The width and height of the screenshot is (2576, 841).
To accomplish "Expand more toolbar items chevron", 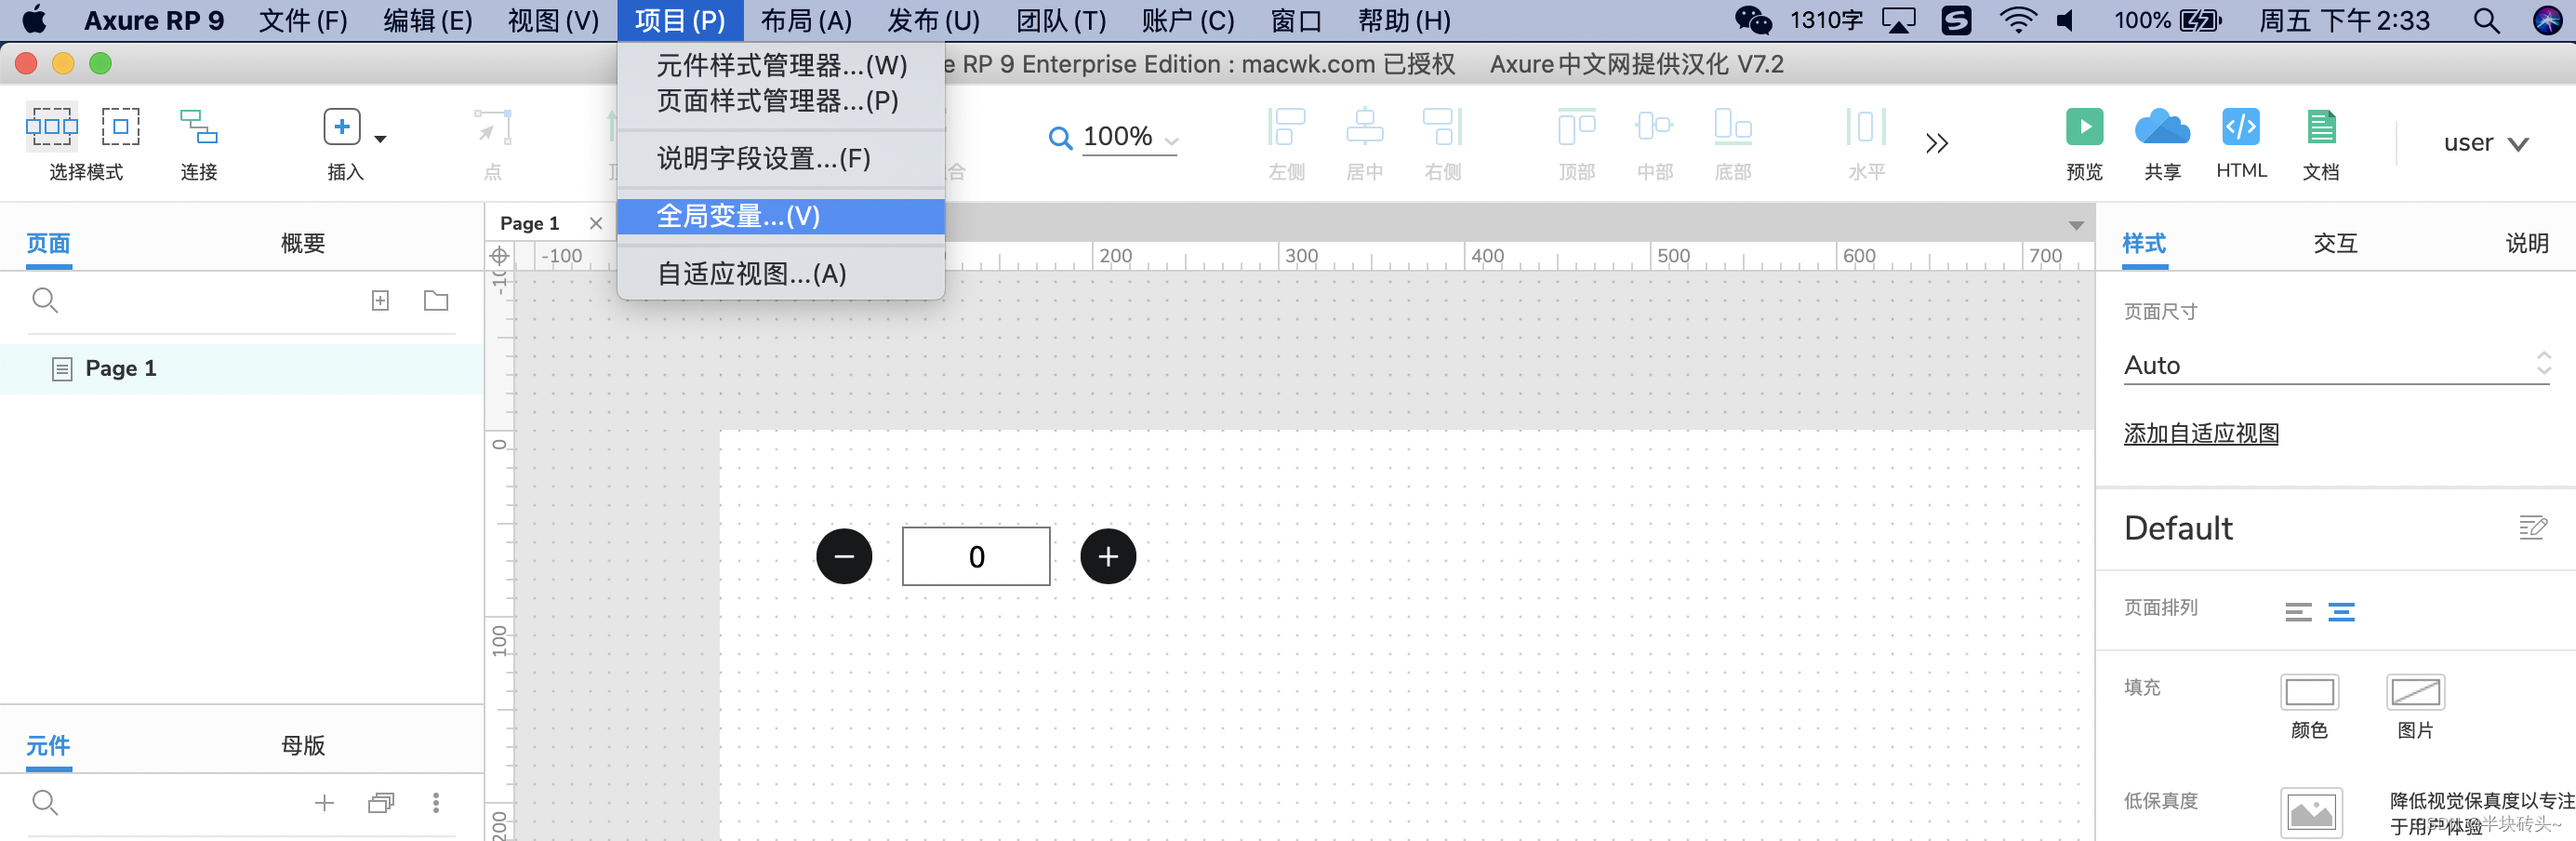I will point(1937,143).
